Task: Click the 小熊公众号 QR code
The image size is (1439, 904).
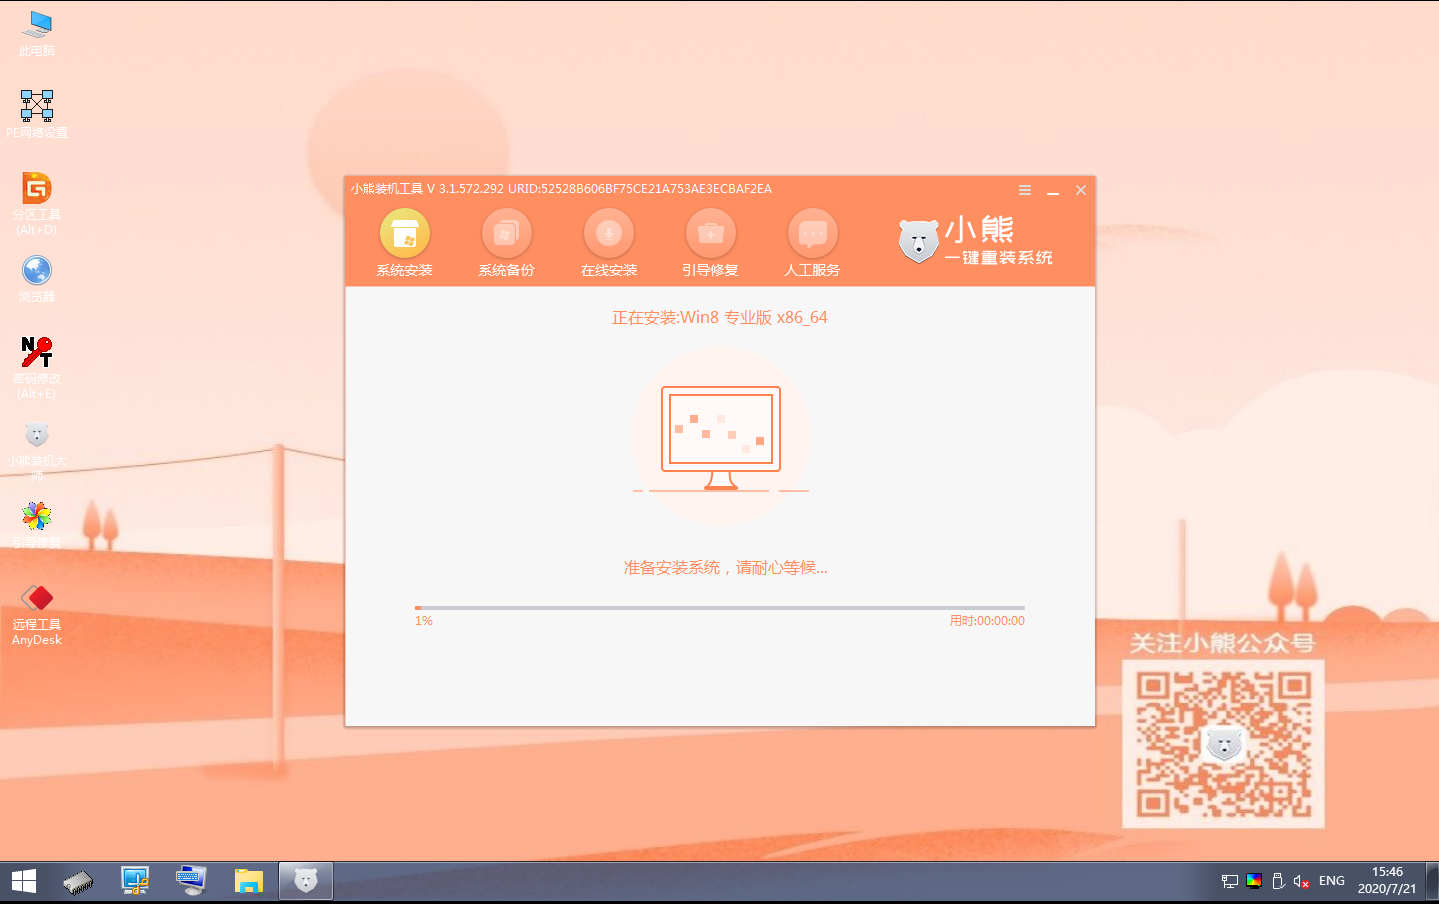Action: pos(1223,744)
